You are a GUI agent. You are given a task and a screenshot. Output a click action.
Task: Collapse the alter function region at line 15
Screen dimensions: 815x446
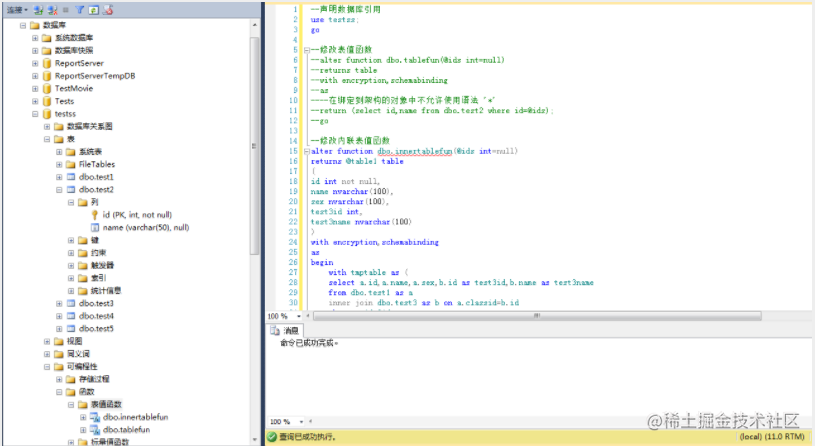tap(307, 152)
